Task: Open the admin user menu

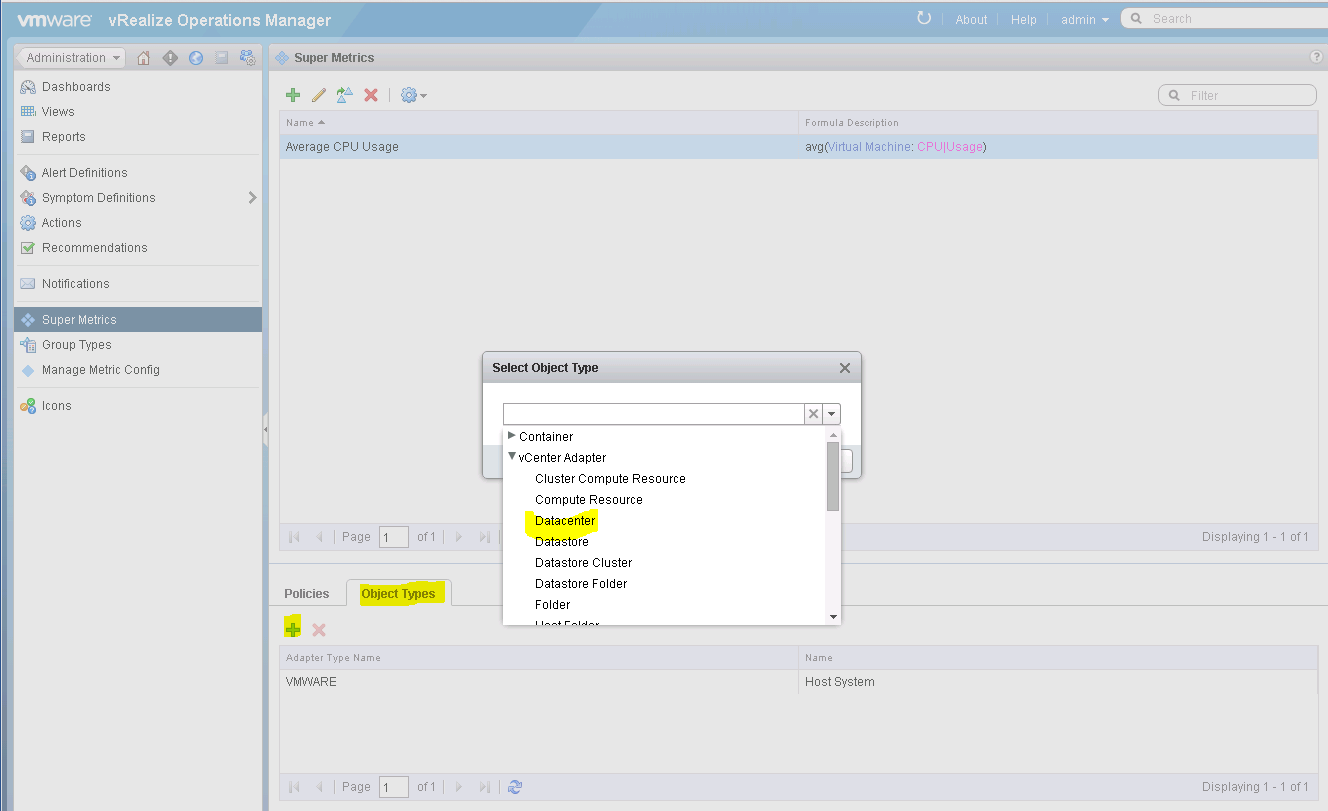Action: pos(1084,19)
